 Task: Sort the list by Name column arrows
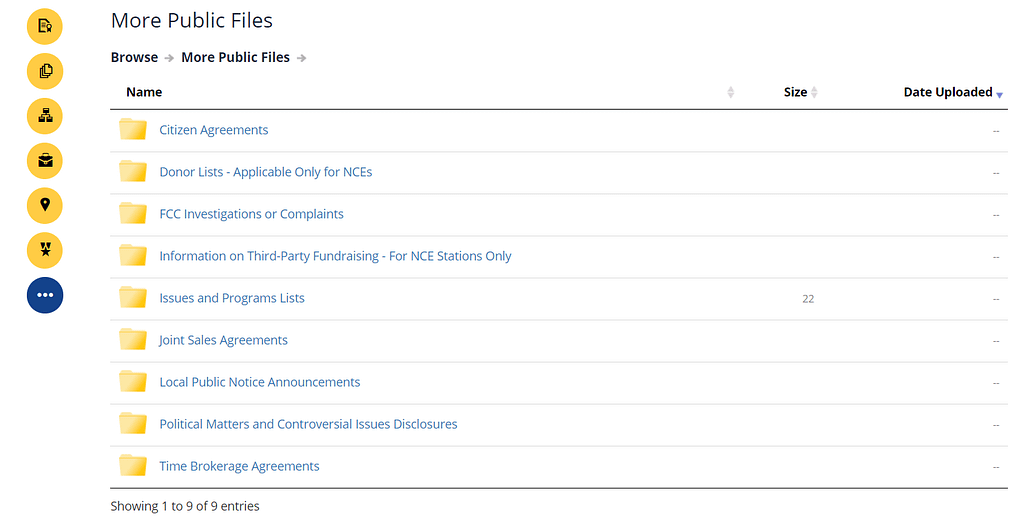(x=730, y=92)
